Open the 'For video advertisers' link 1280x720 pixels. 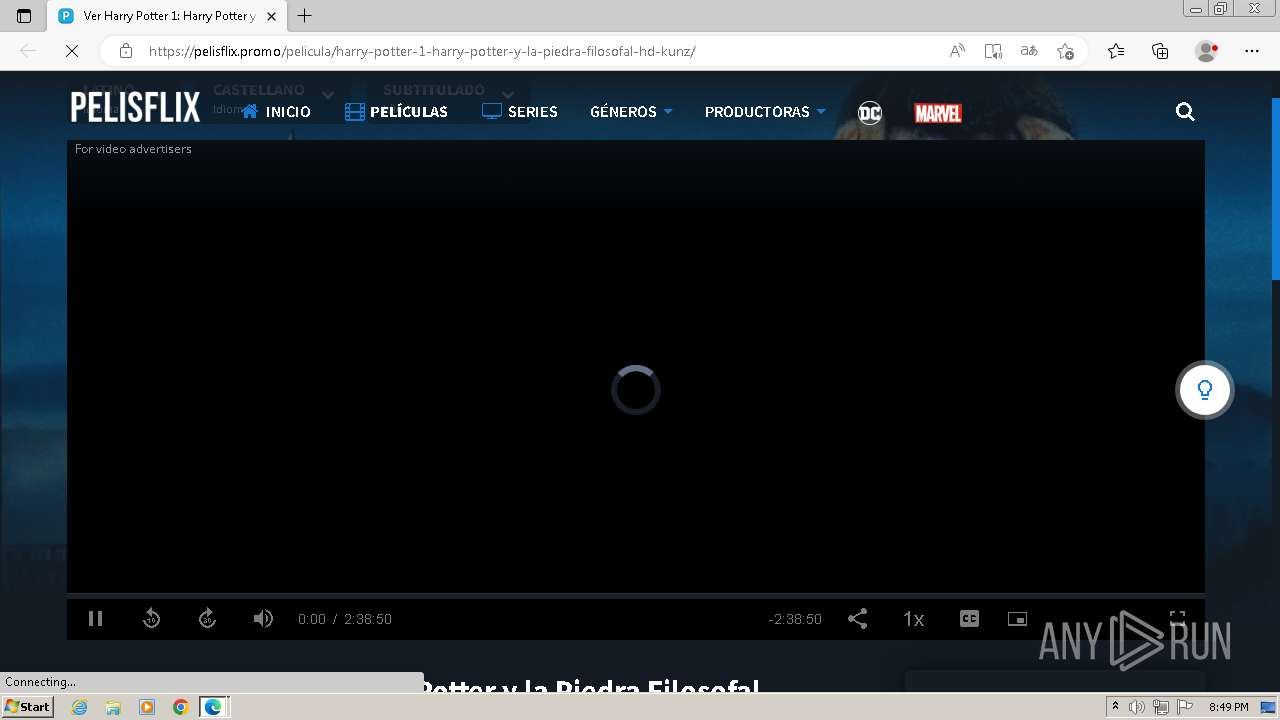(x=133, y=149)
